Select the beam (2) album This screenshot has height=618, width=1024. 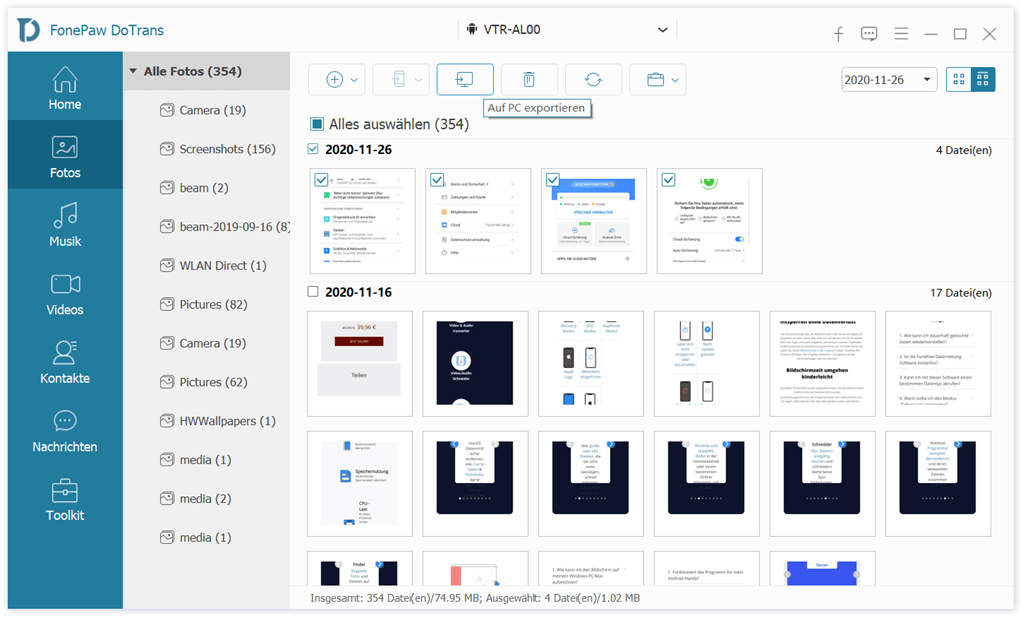[194, 188]
